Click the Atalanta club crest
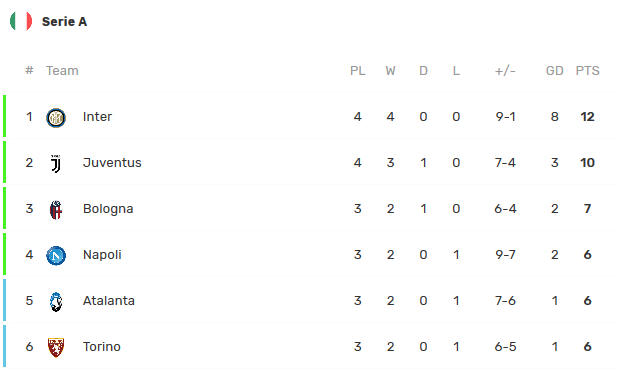Screen dimensions: 618x372 point(56,301)
